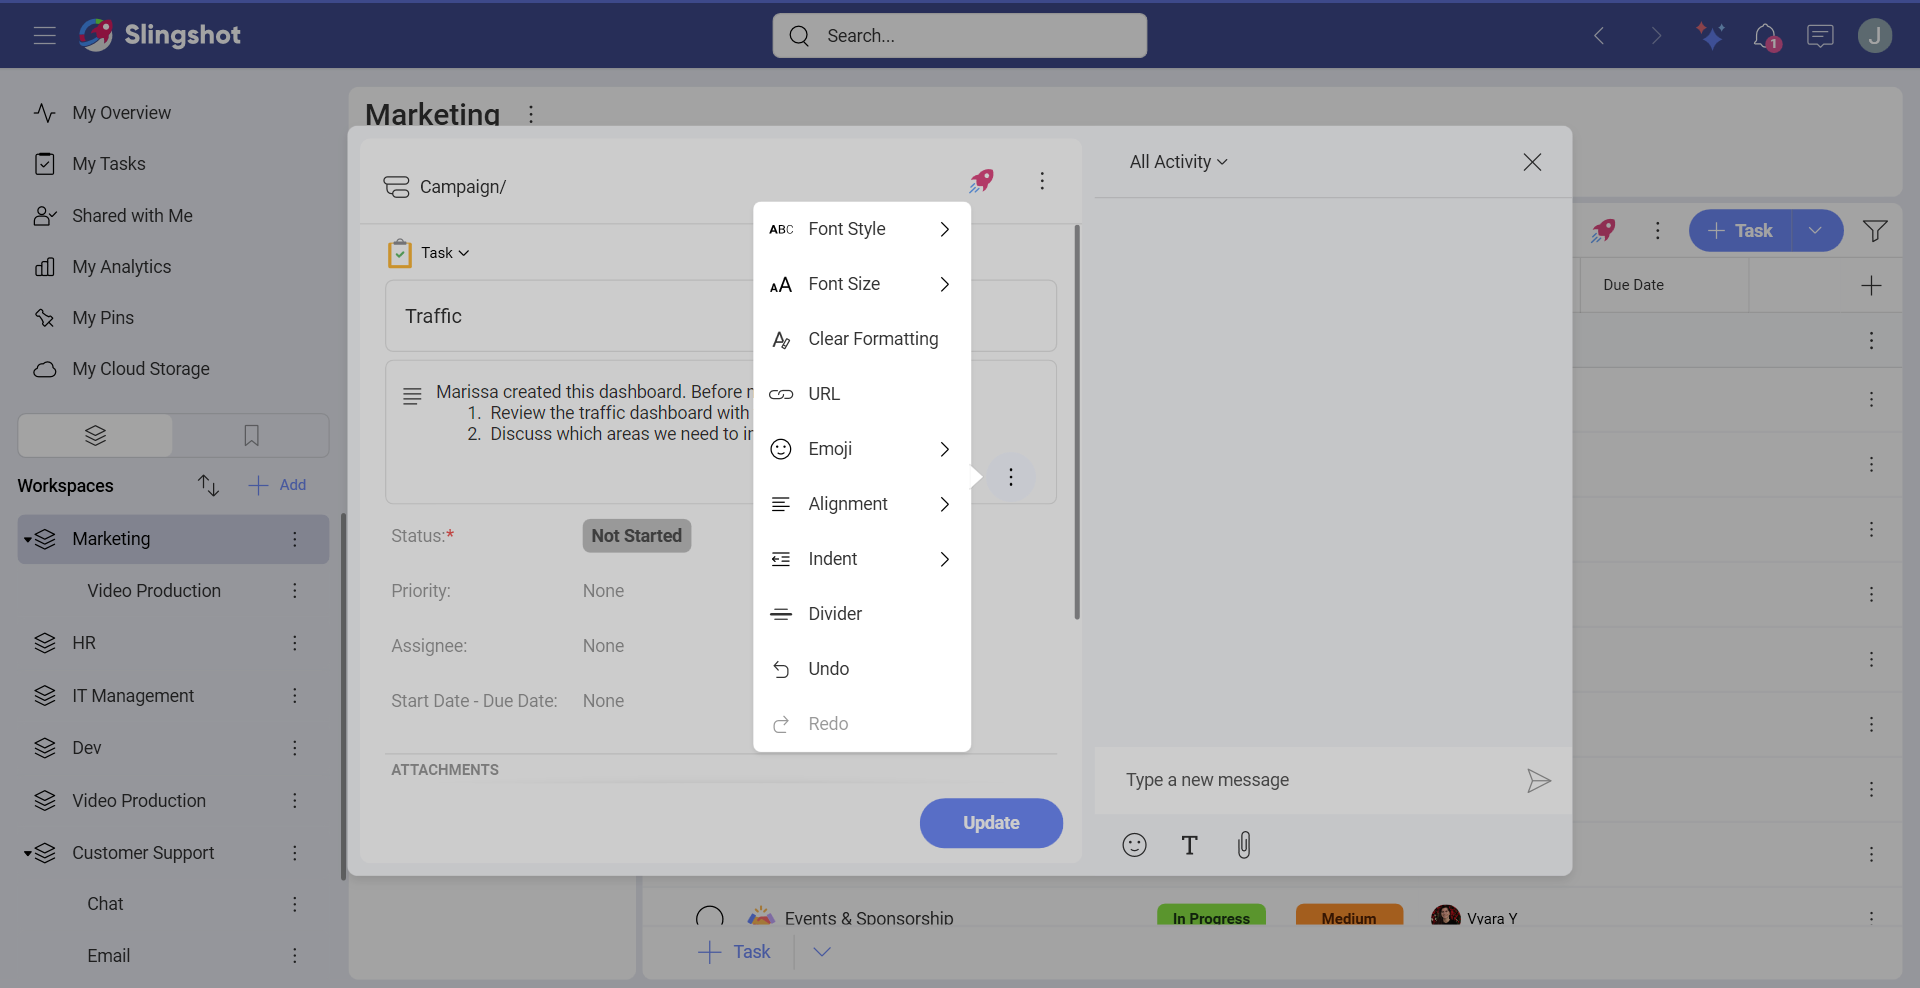Insert emoji in the message composer
The image size is (1920, 988).
click(x=1134, y=845)
